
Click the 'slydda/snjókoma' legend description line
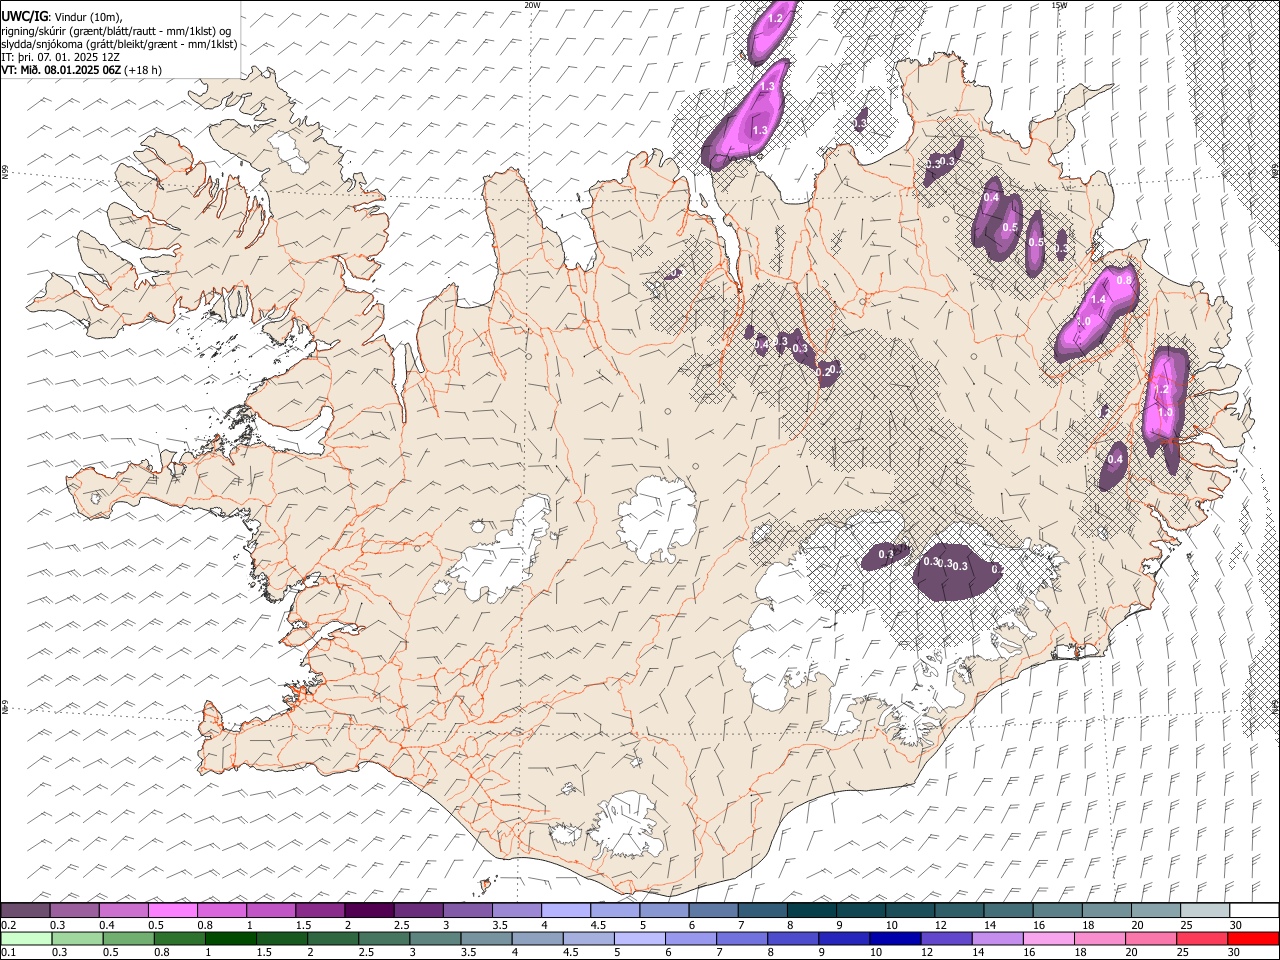tap(119, 44)
